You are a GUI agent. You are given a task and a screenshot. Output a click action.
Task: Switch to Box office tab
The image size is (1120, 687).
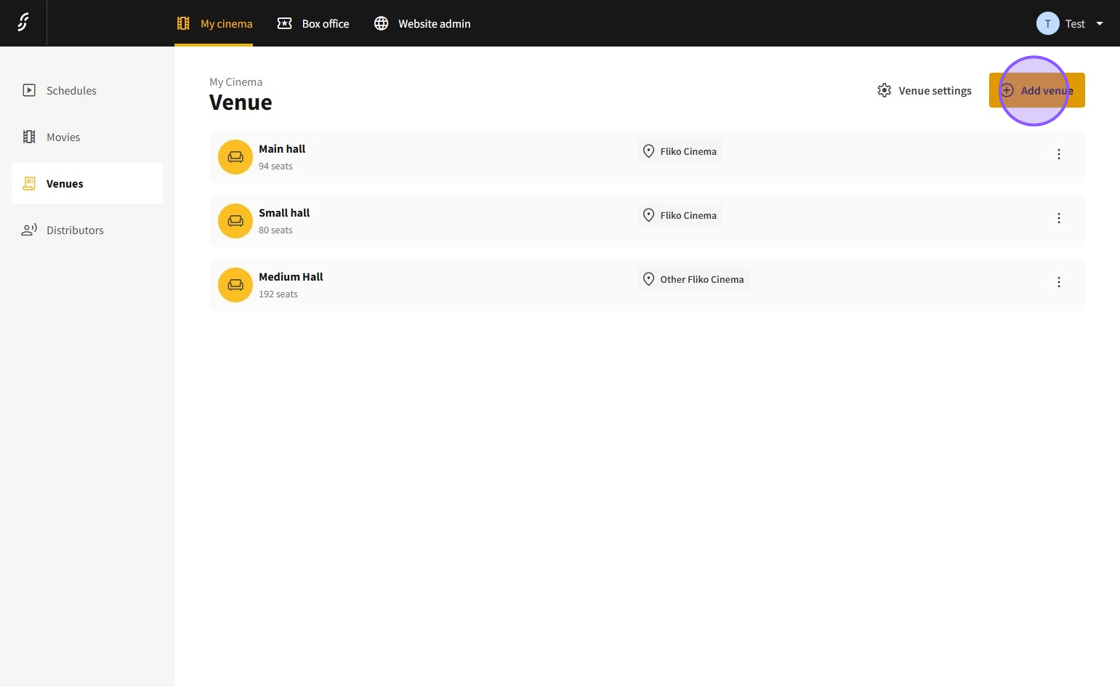[x=313, y=23]
